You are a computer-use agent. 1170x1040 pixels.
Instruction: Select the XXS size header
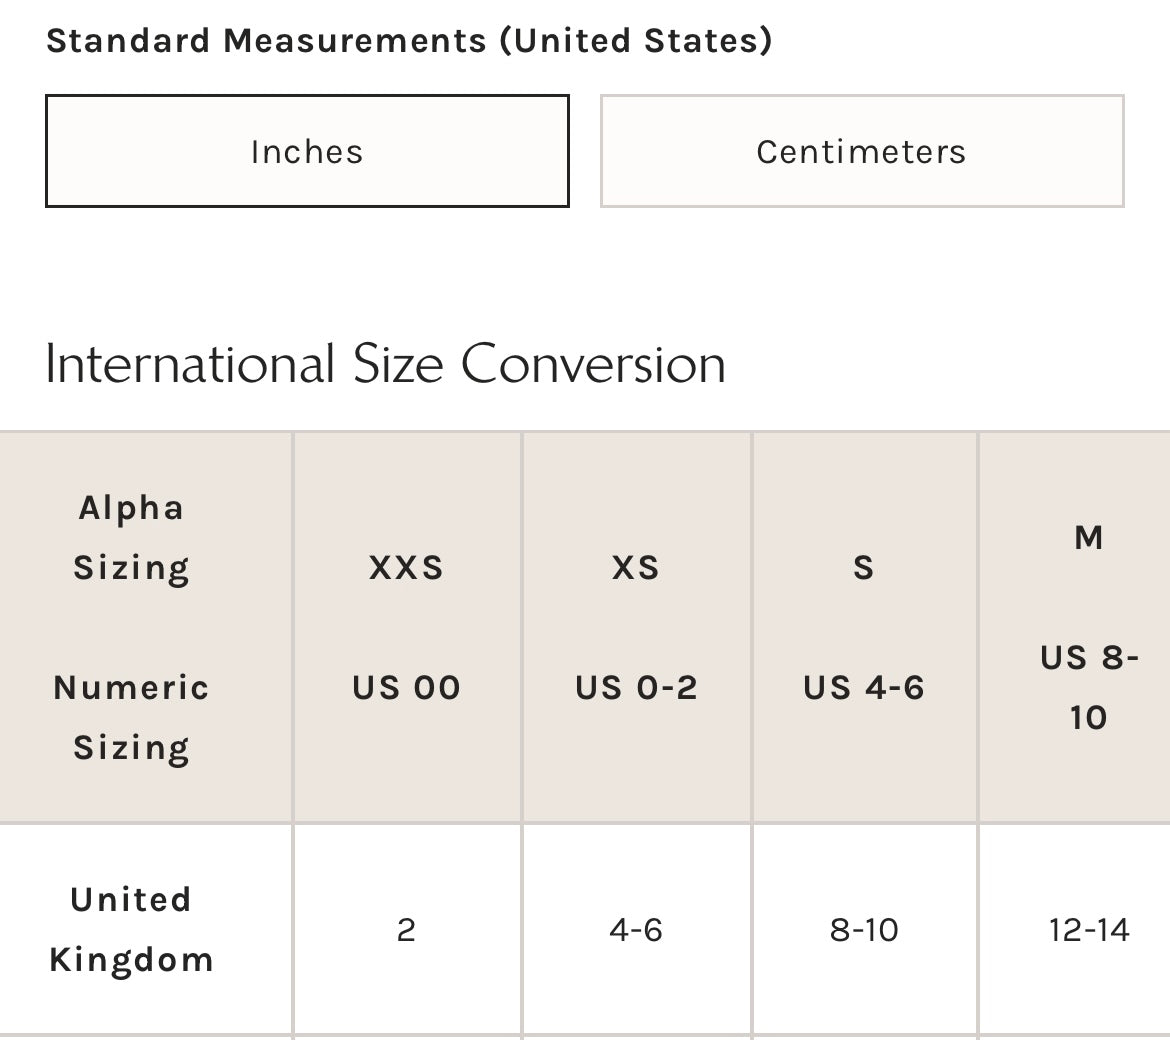pos(406,567)
